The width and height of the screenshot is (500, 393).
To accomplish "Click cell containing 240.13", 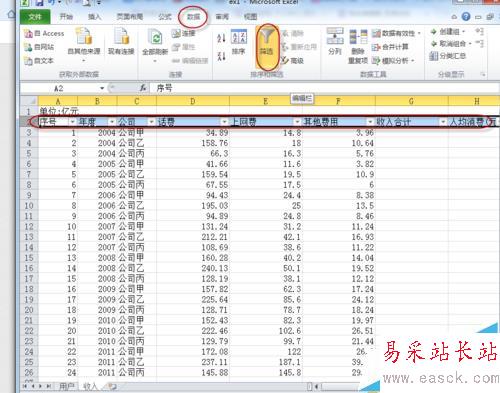I will click(x=193, y=268).
